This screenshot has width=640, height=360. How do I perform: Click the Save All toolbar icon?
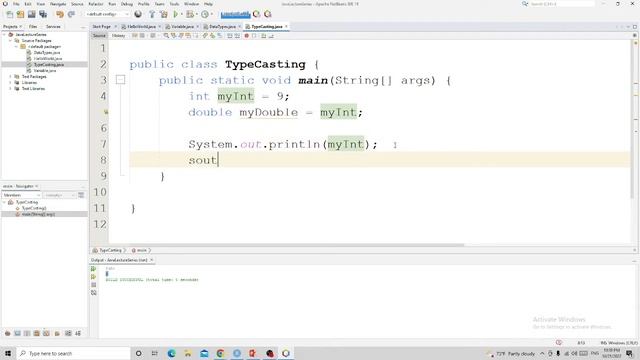tap(43, 14)
